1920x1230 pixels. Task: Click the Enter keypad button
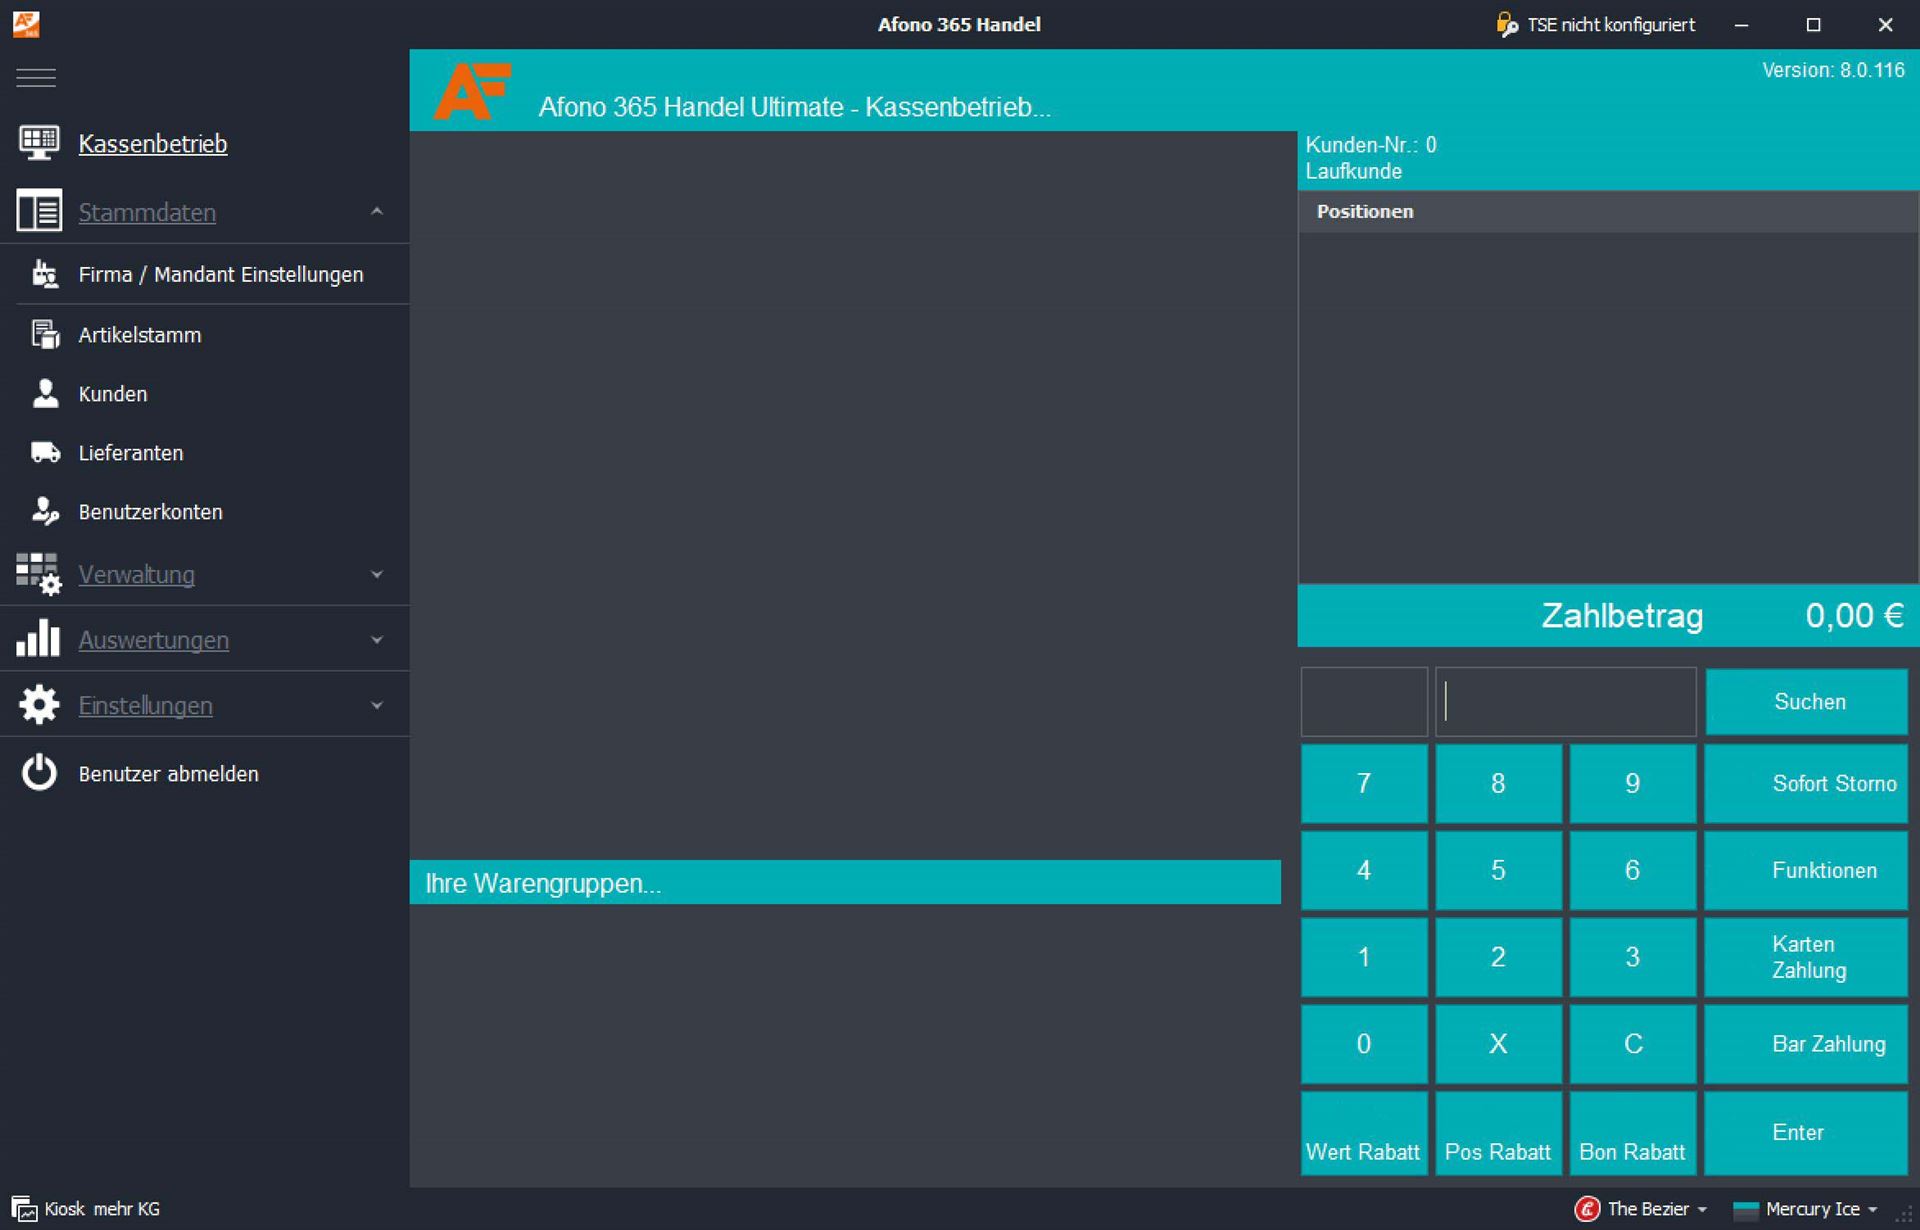(x=1807, y=1132)
